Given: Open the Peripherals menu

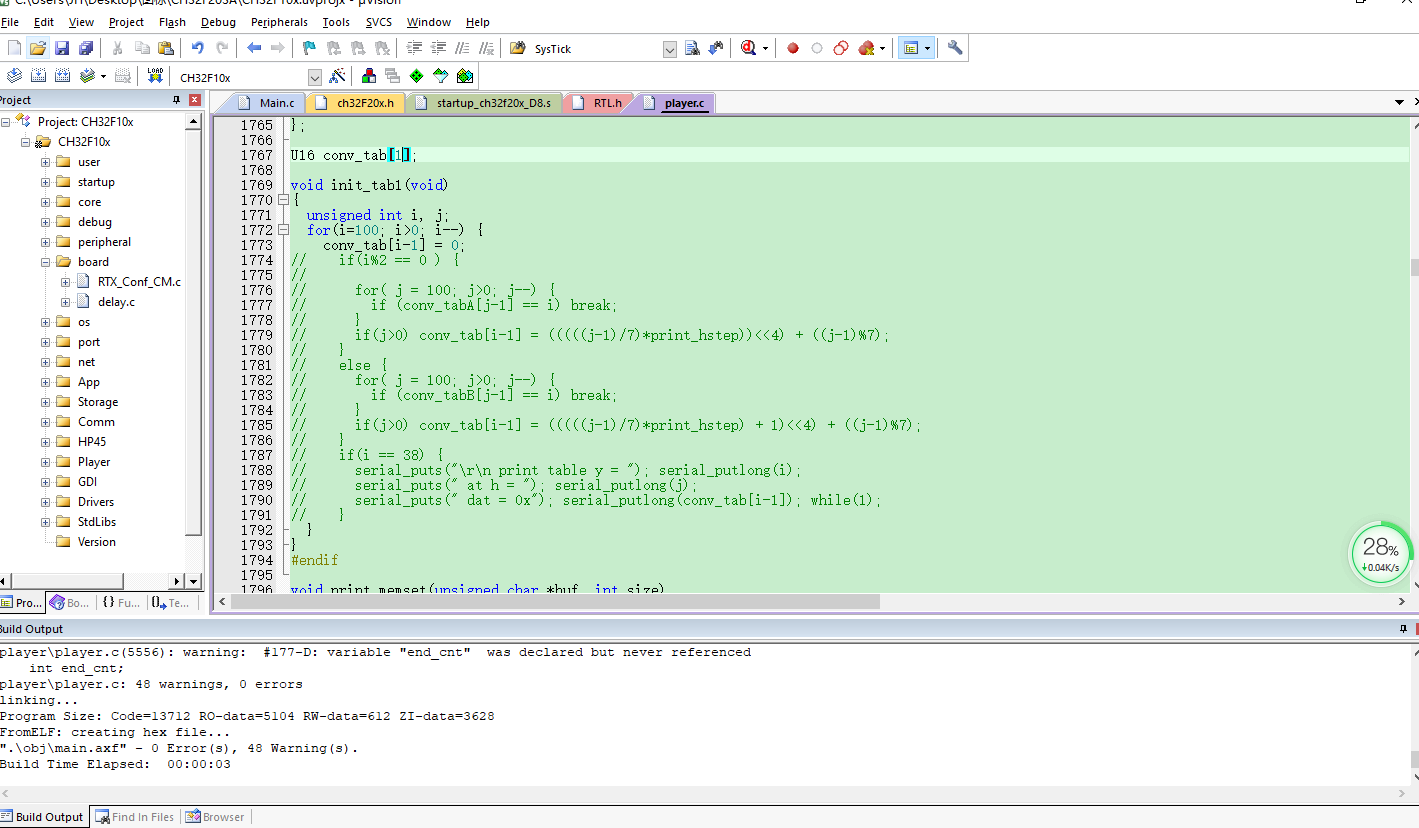Looking at the screenshot, I should coord(279,22).
